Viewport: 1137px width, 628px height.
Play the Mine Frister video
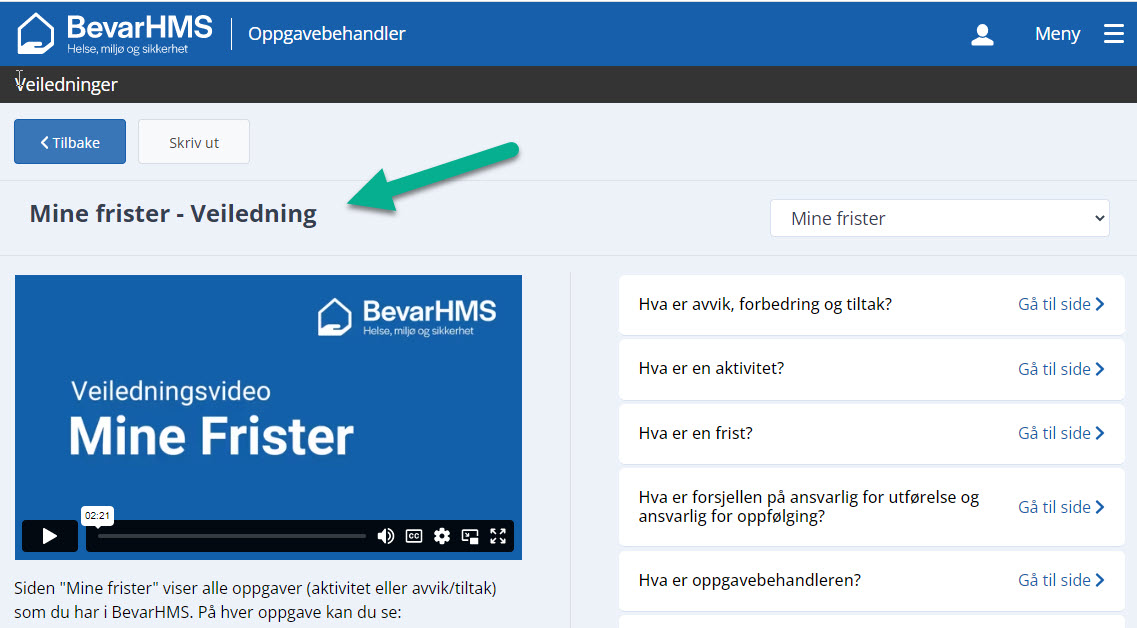[x=49, y=536]
